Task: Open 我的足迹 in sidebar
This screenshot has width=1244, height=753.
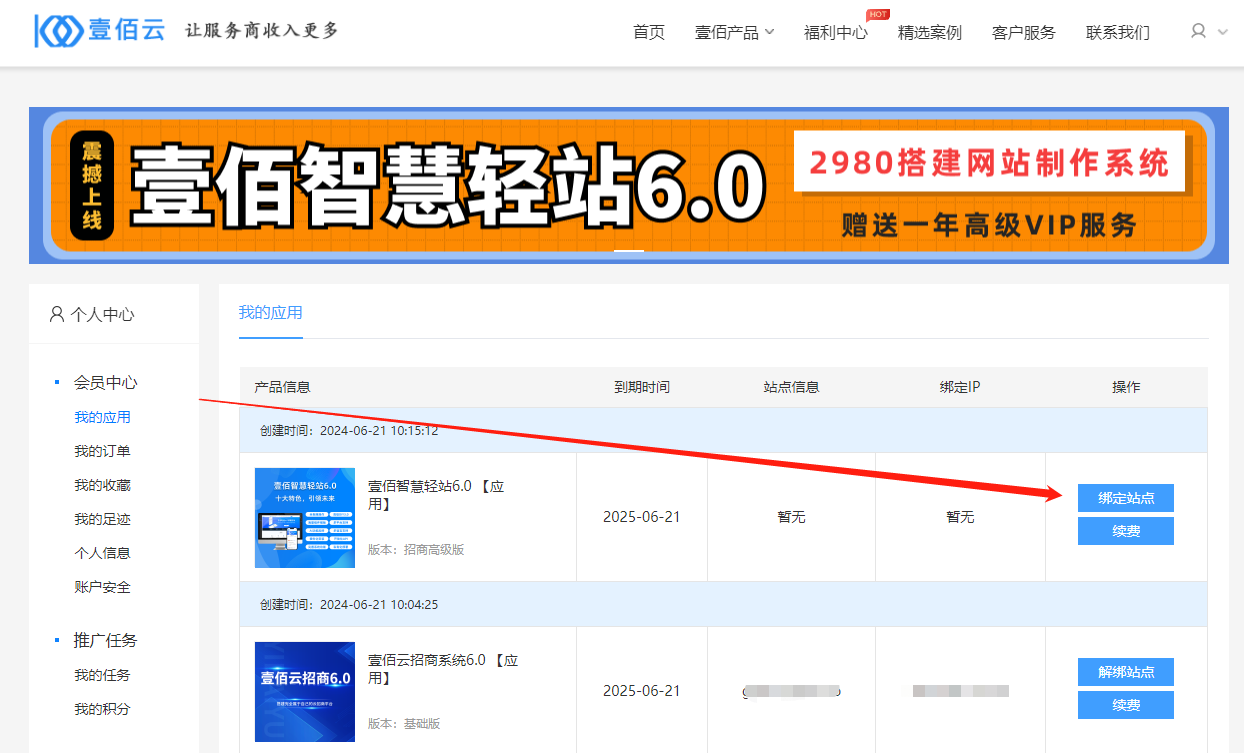Action: click(102, 519)
